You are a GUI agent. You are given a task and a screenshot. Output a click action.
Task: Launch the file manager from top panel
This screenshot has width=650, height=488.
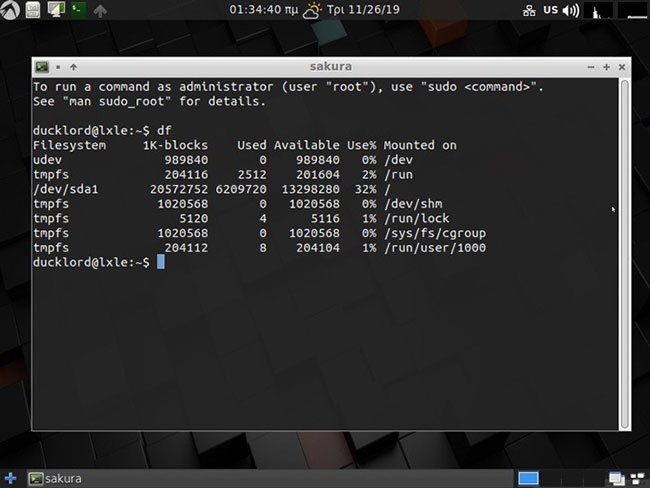point(33,10)
